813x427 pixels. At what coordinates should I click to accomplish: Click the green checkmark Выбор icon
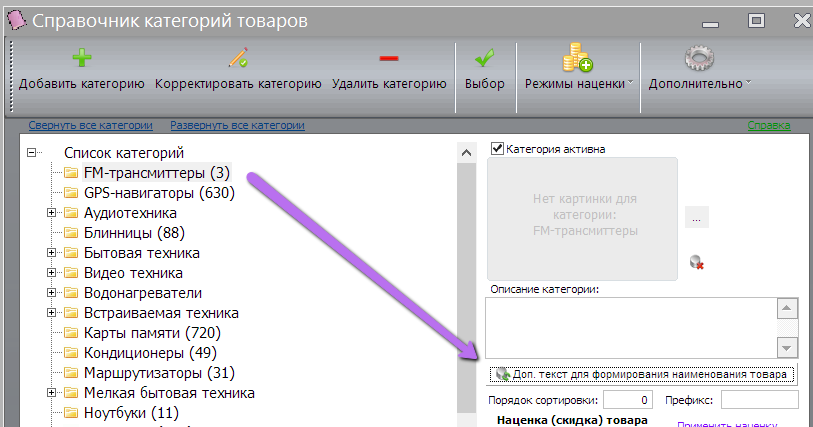[x=484, y=58]
